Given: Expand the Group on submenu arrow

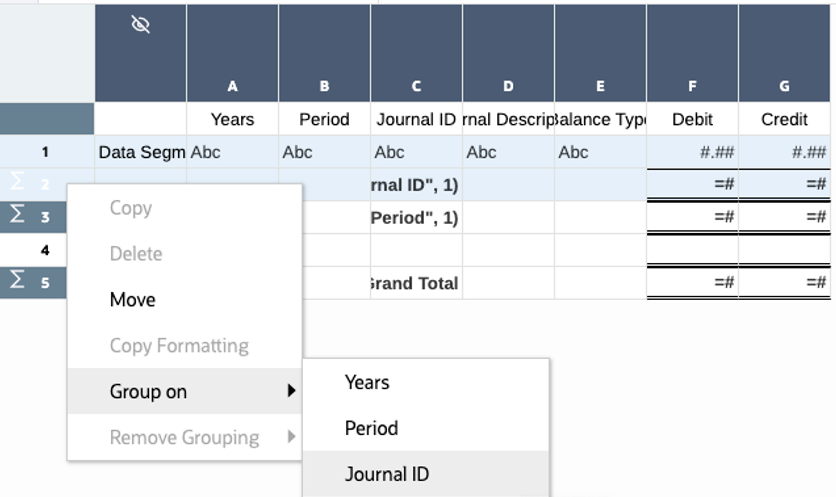Looking at the screenshot, I should pyautogui.click(x=291, y=391).
